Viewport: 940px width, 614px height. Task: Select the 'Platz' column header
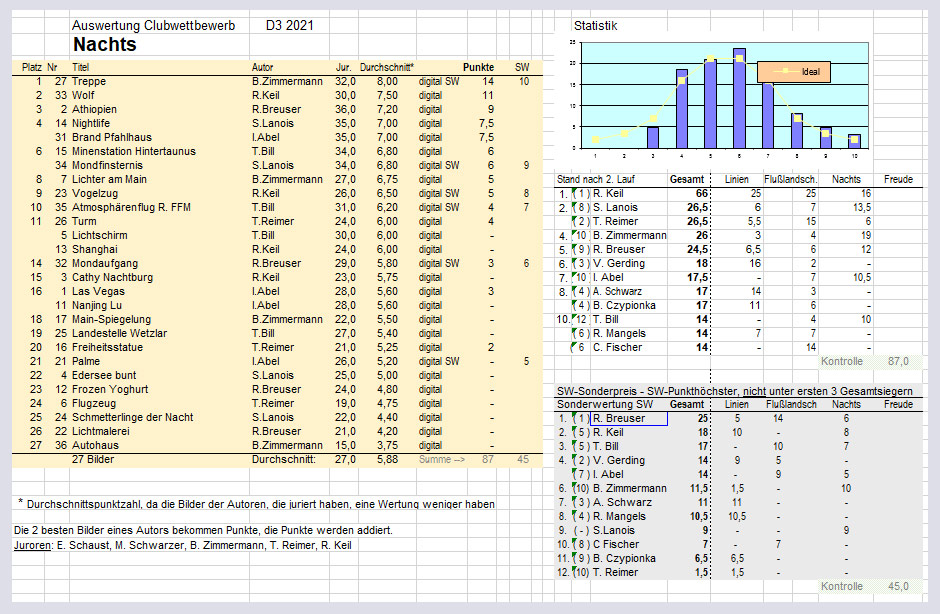[x=32, y=67]
